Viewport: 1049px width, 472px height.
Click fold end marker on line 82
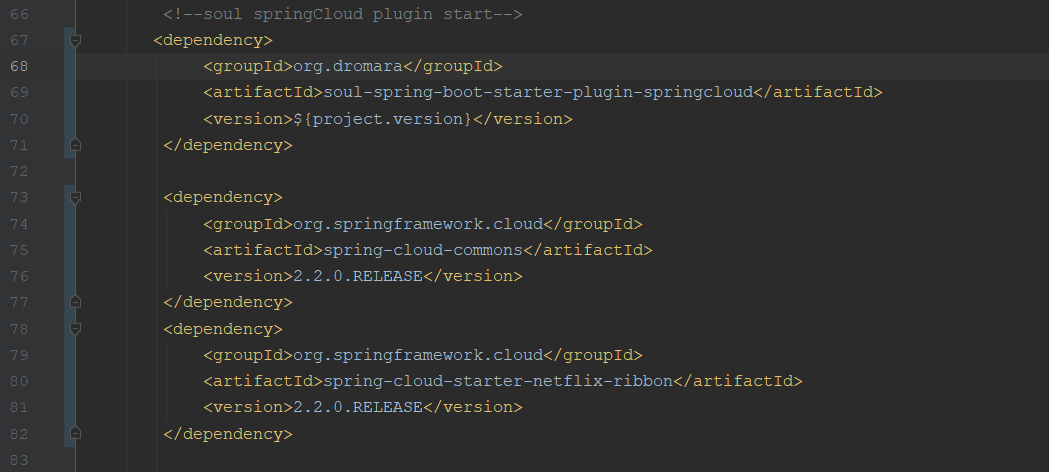pos(76,434)
